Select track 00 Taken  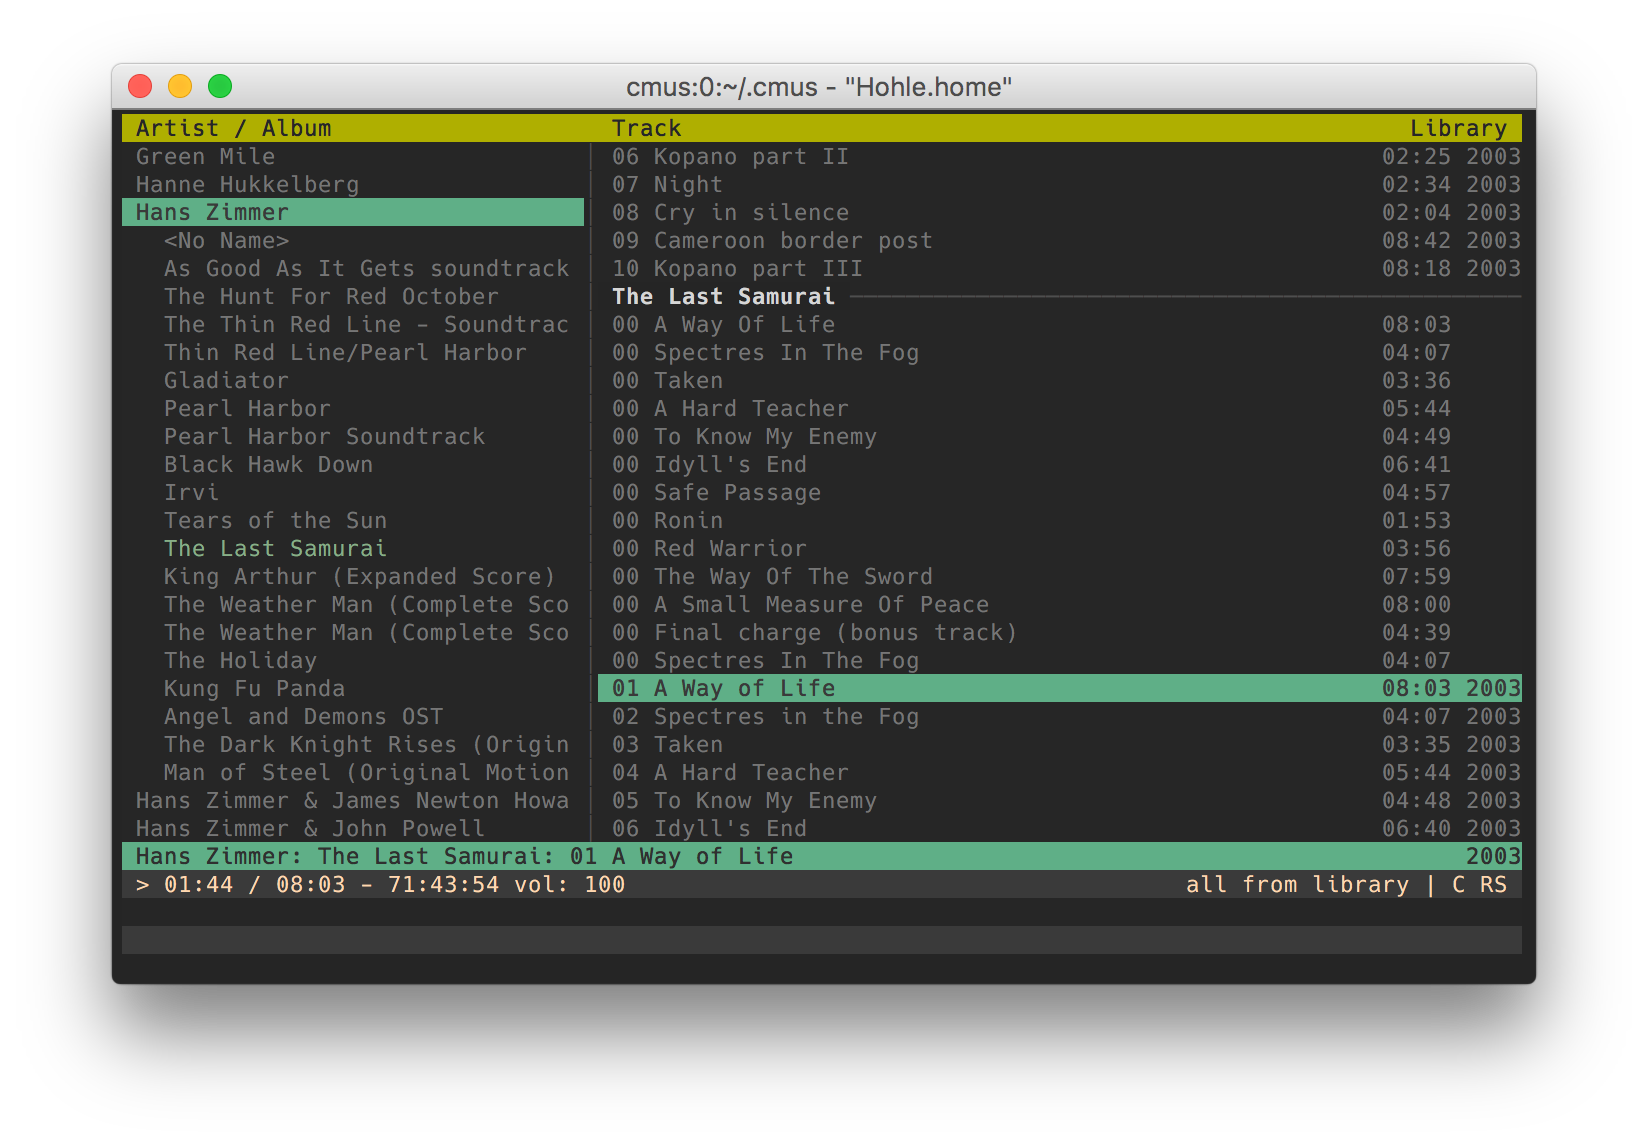tap(1060, 380)
